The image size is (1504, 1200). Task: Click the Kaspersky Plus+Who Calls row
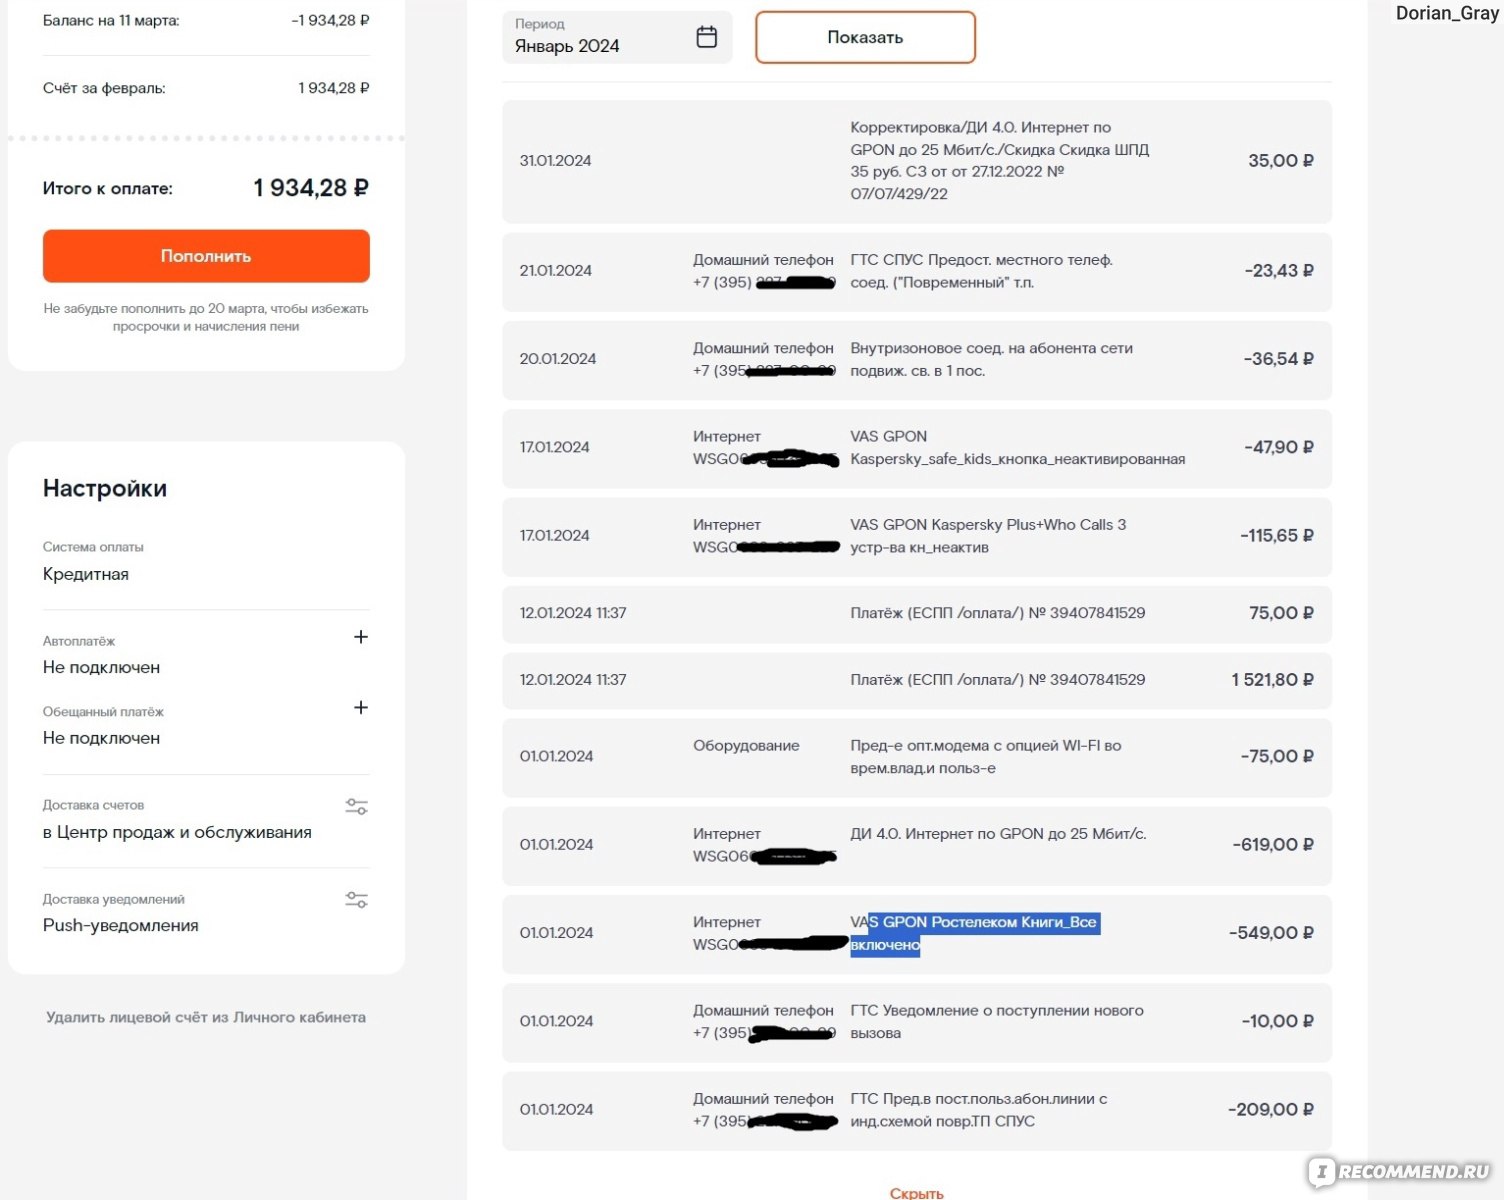[917, 536]
